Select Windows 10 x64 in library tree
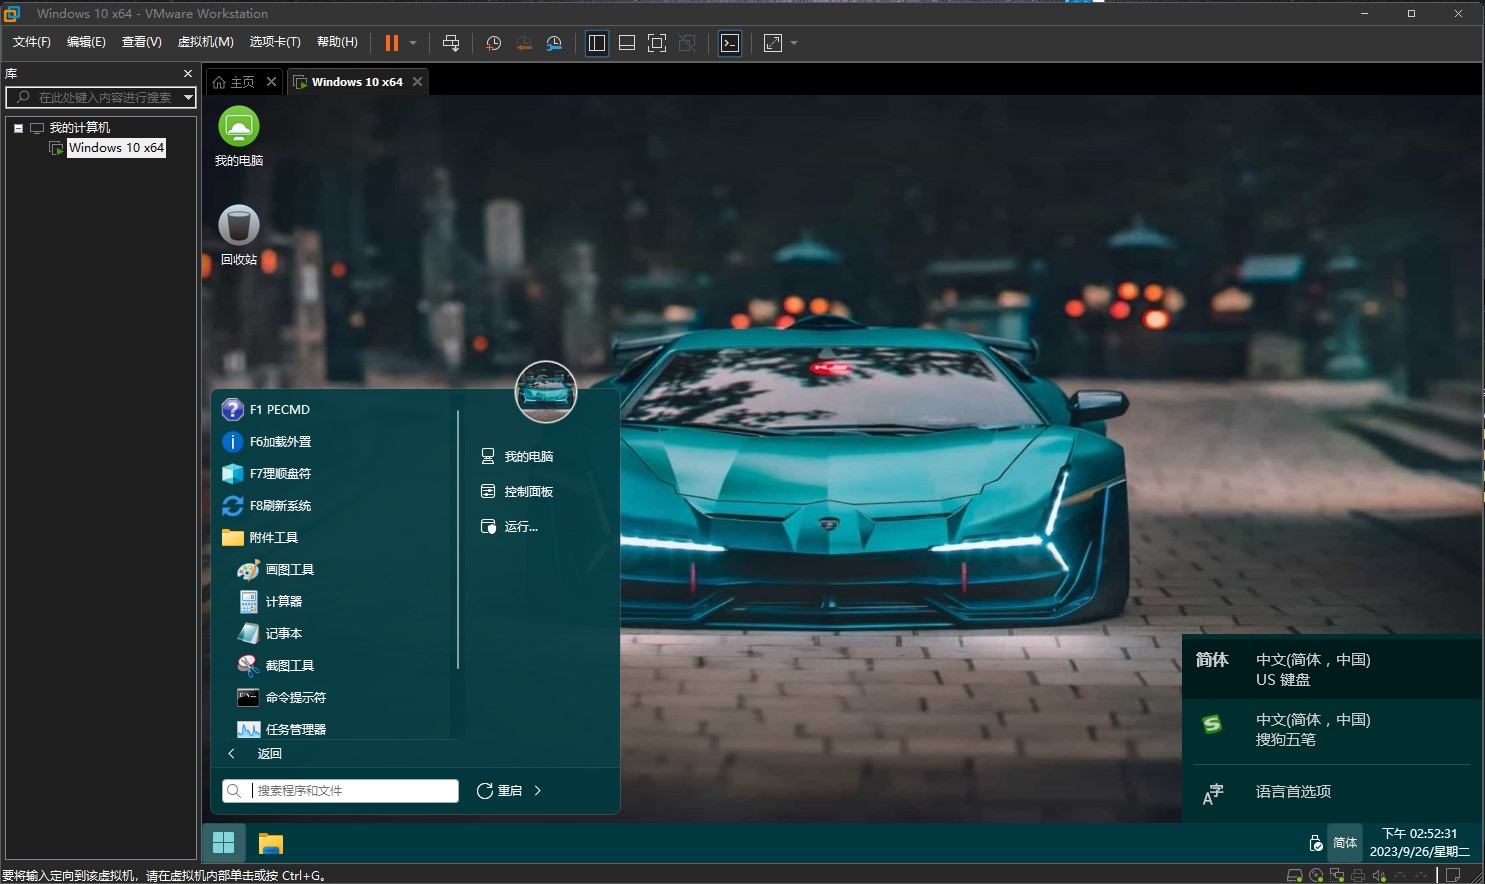This screenshot has height=884, width=1485. tap(116, 148)
